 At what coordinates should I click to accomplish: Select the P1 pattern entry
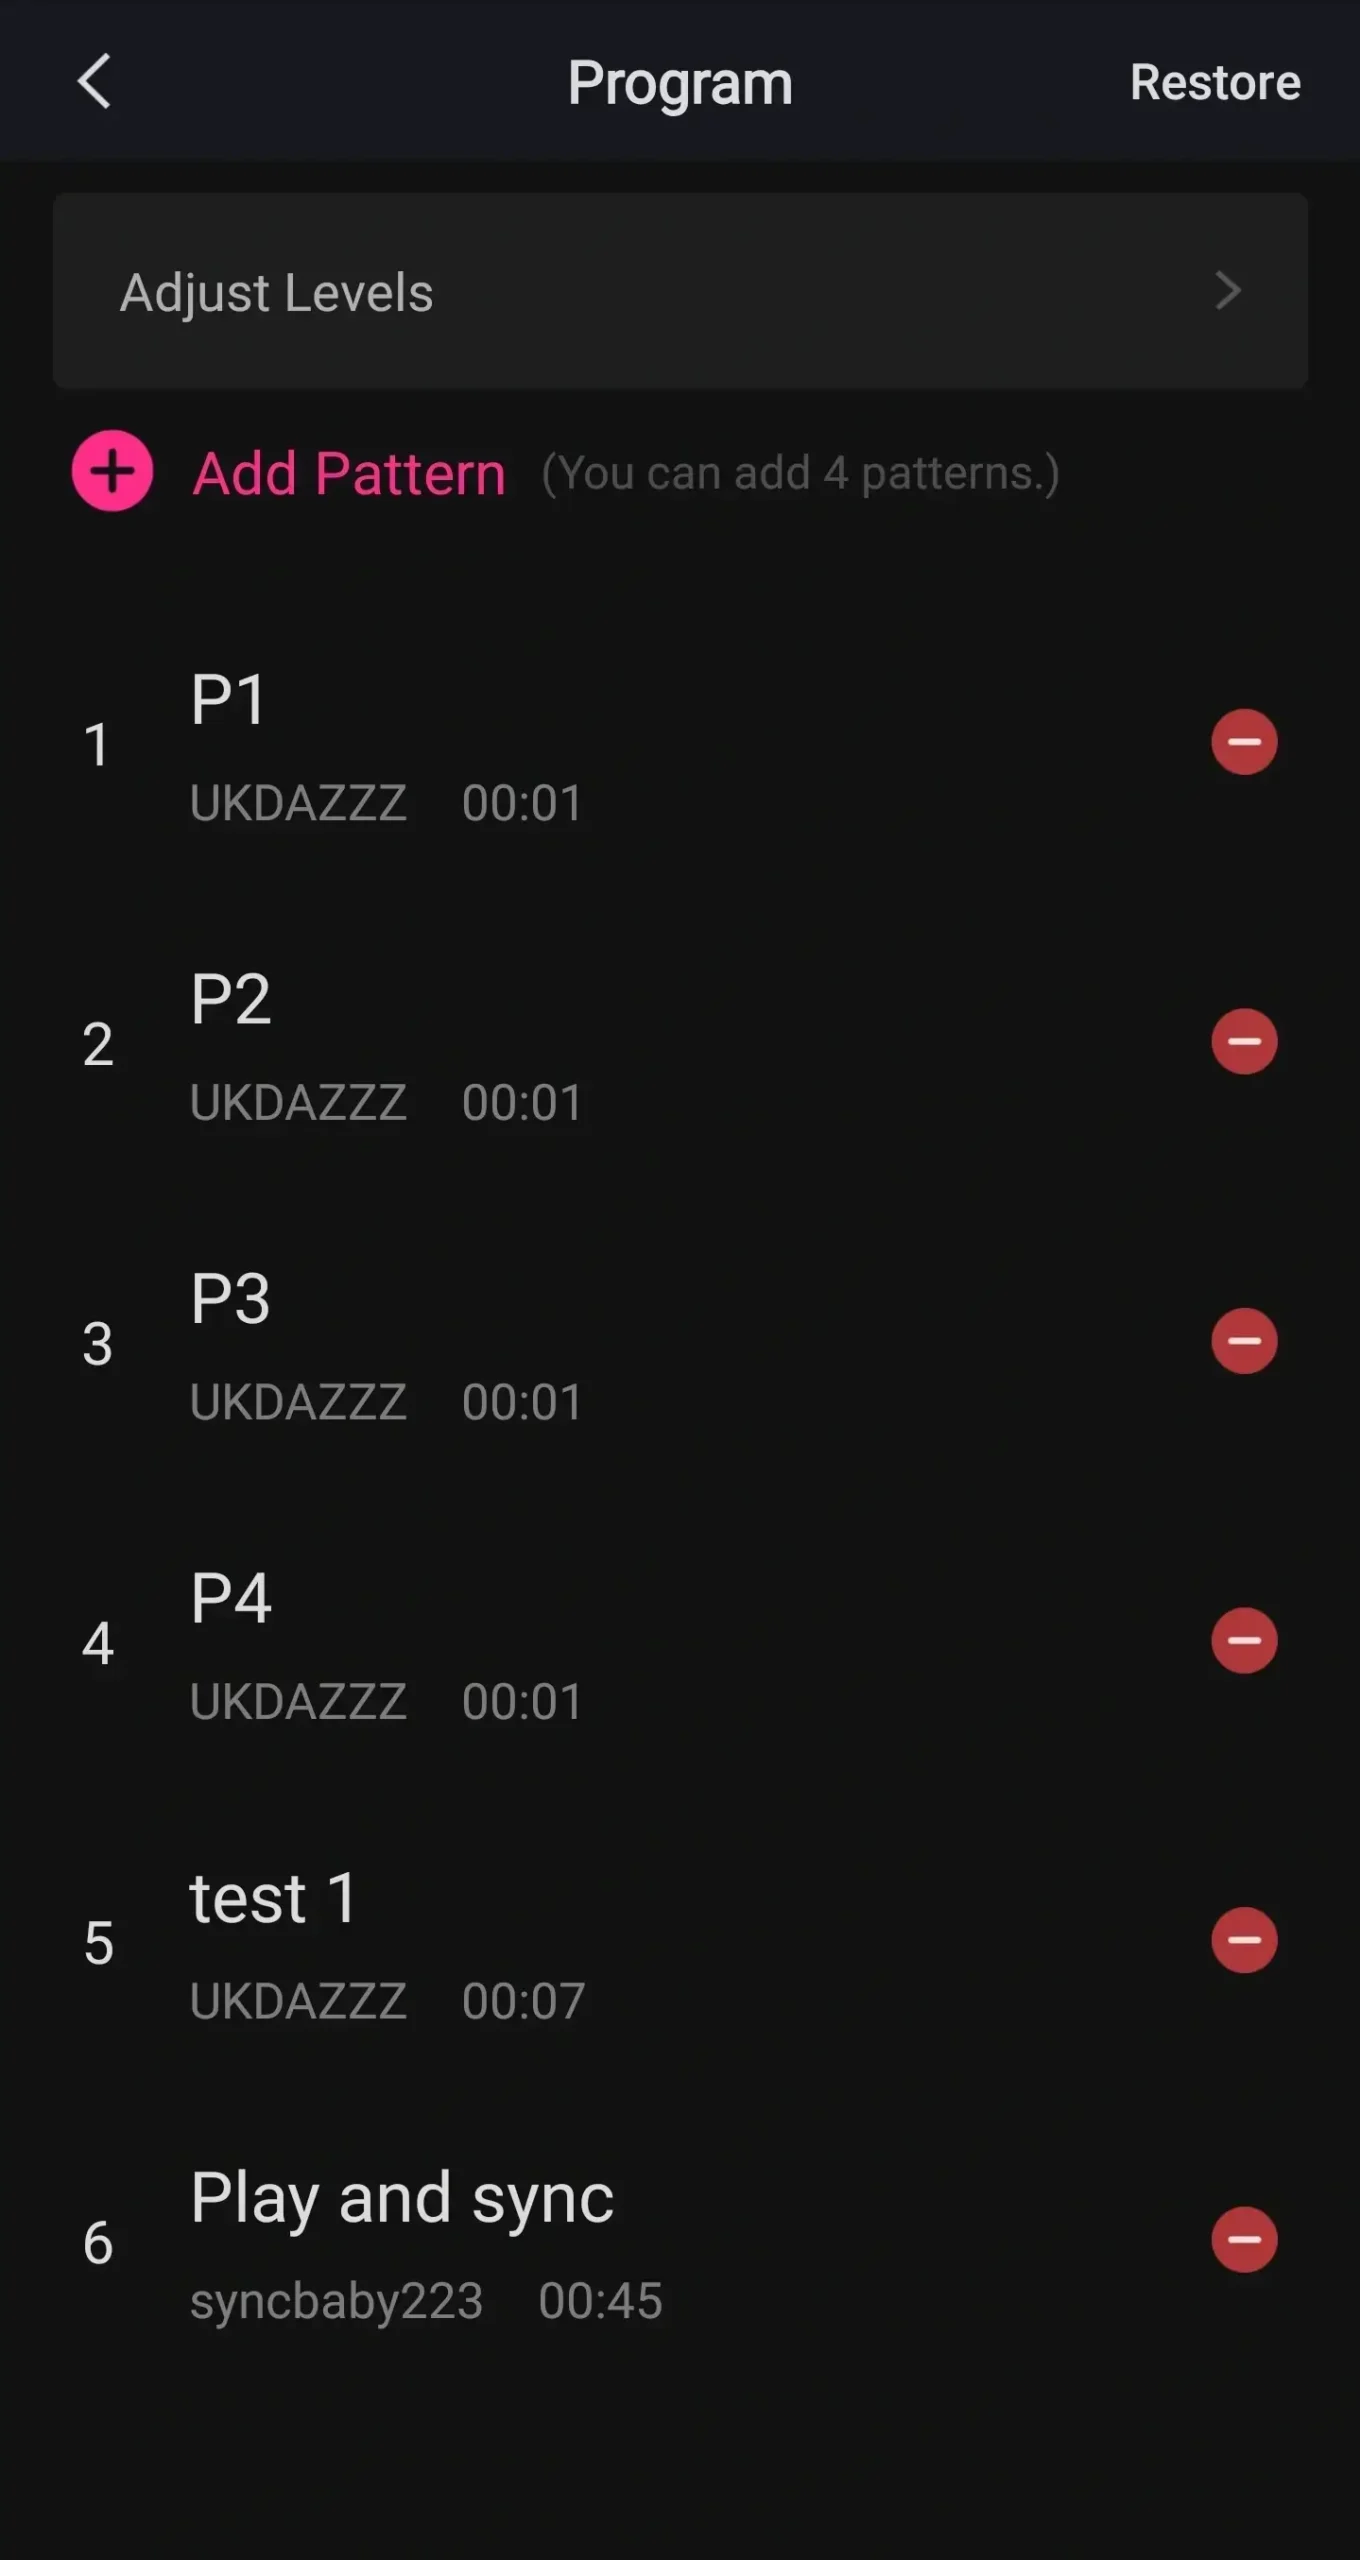coord(228,699)
